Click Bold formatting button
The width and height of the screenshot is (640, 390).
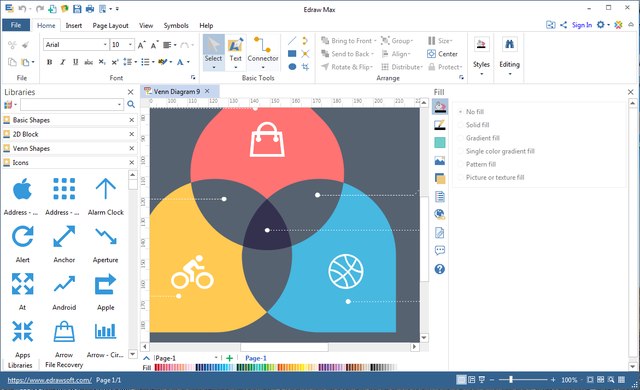(49, 62)
